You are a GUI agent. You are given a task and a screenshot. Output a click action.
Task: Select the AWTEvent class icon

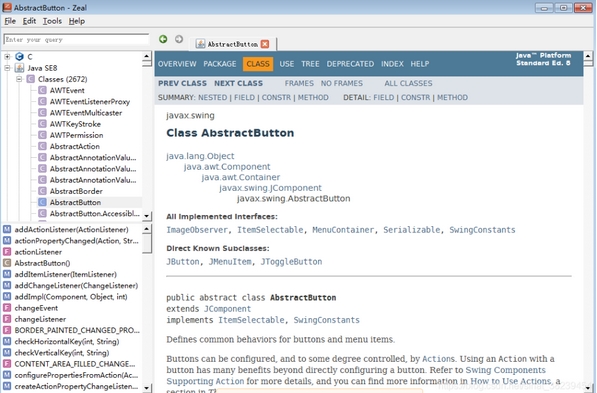pos(42,90)
